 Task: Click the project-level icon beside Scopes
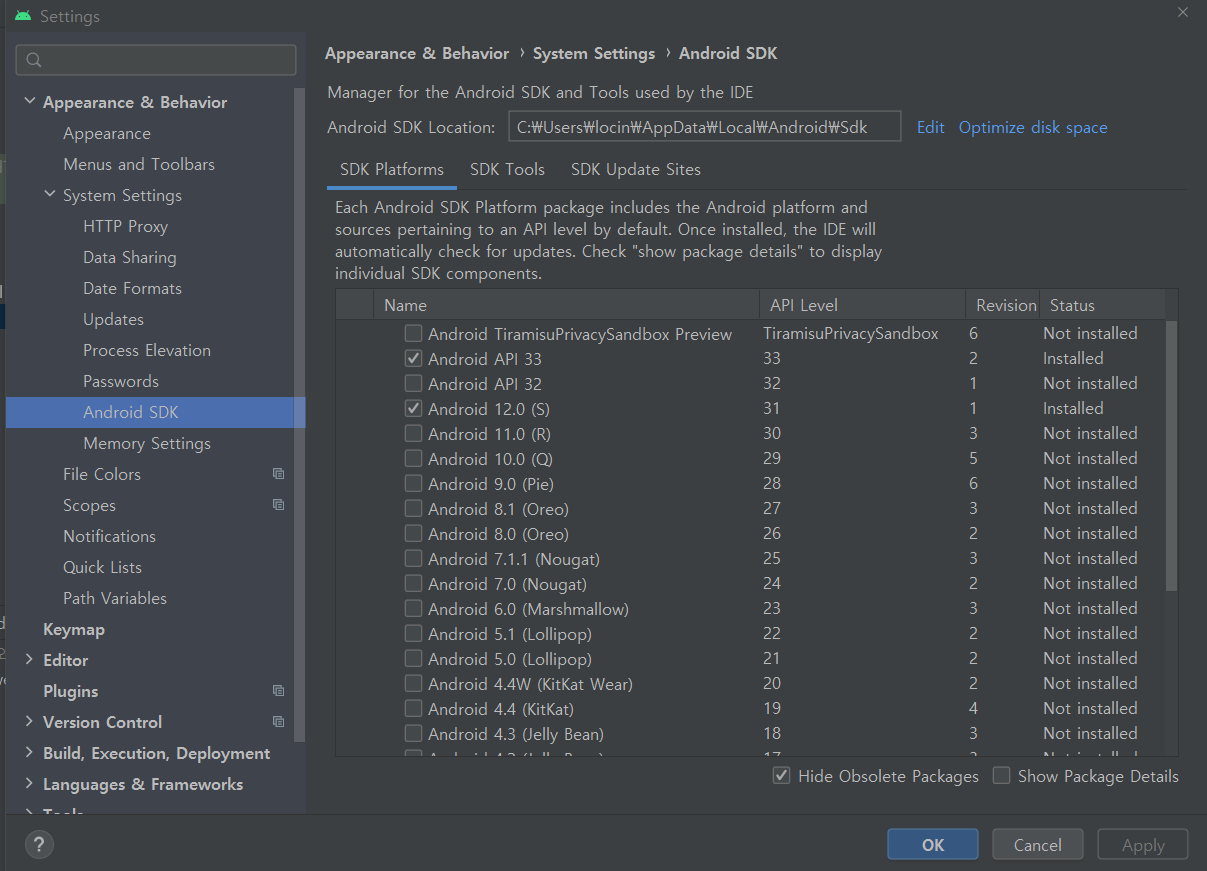pos(278,505)
